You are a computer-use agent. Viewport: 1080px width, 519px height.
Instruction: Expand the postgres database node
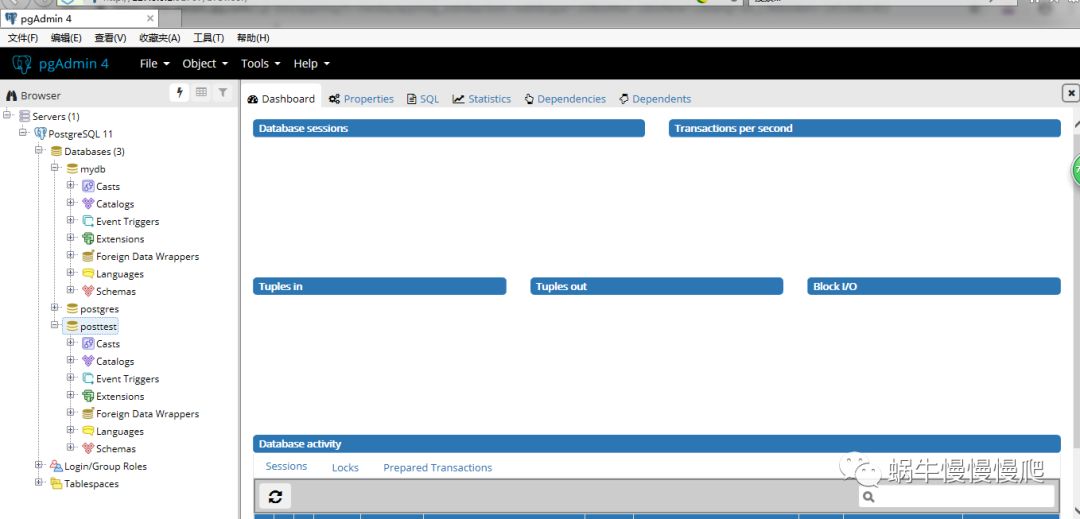click(55, 307)
